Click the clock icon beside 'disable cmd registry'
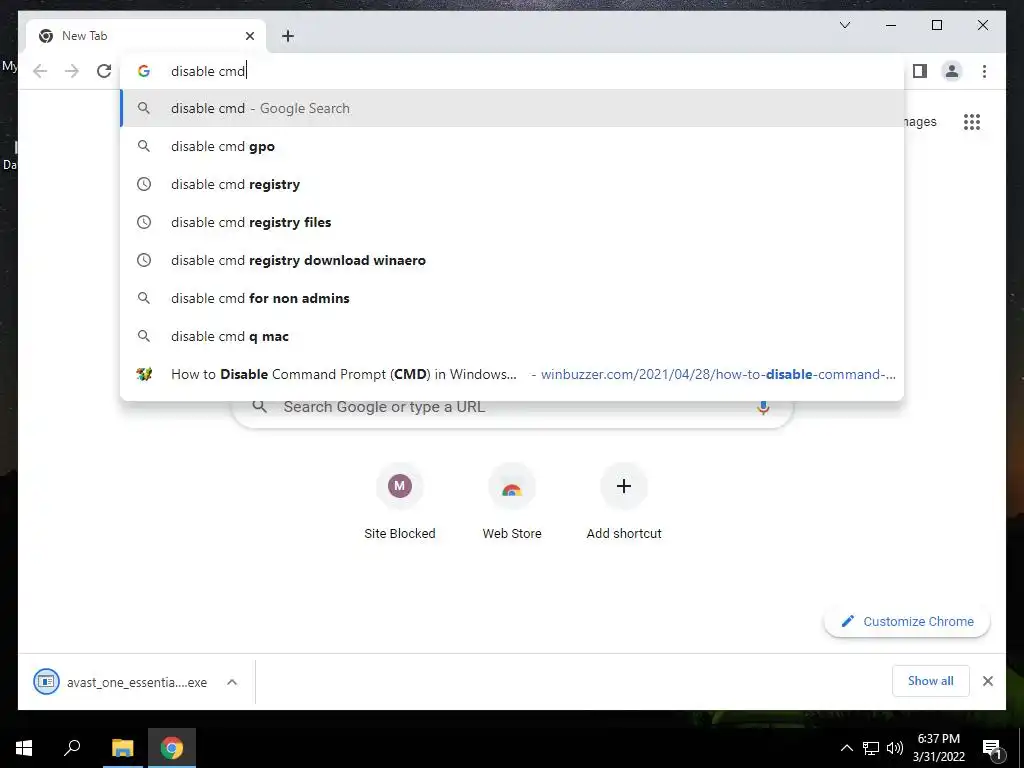The width and height of the screenshot is (1024, 768). [x=144, y=184]
